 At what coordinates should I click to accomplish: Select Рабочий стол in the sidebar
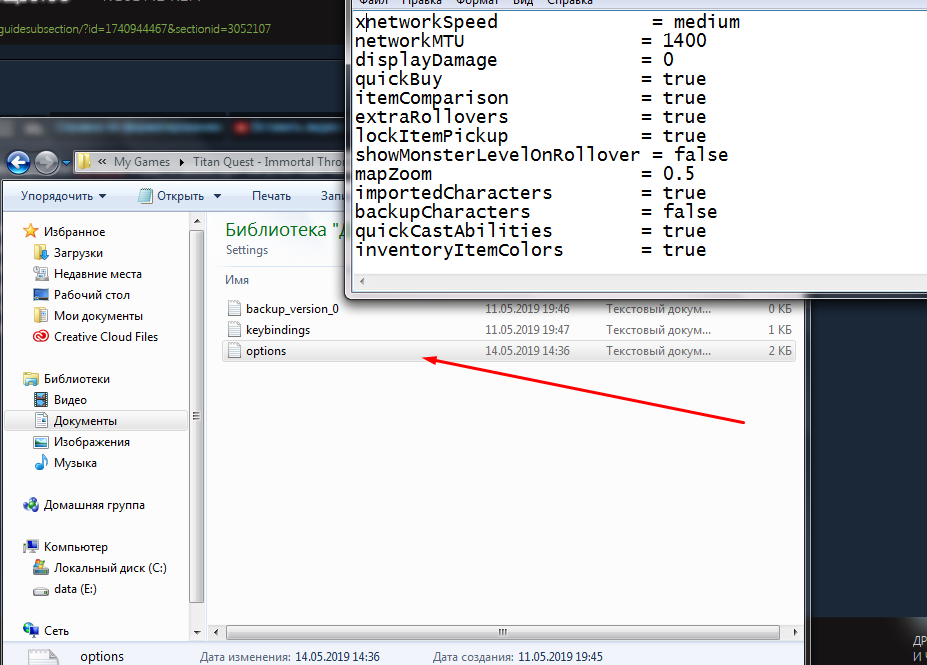[92, 294]
